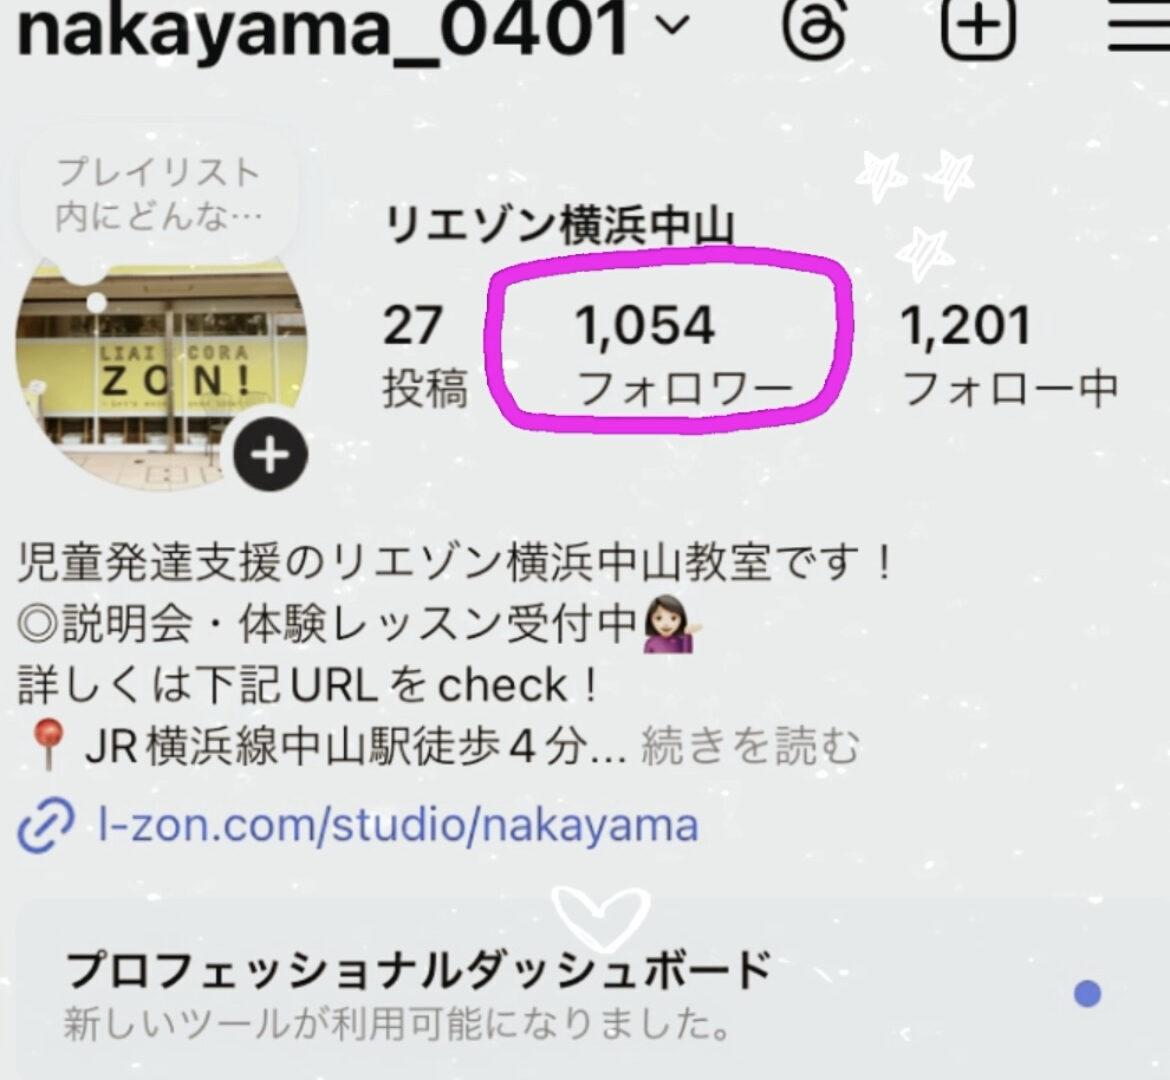Expand bio with 続きを読む
This screenshot has height=1080, width=1170.
click(x=750, y=746)
